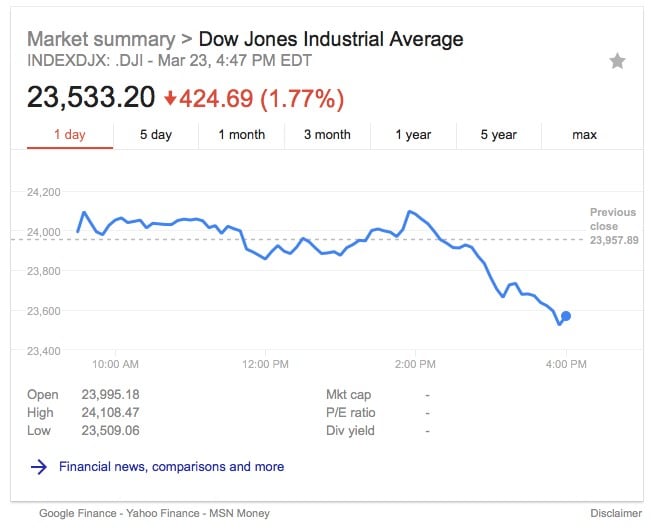Click the Disclaimer link
653x529 pixels.
[616, 514]
